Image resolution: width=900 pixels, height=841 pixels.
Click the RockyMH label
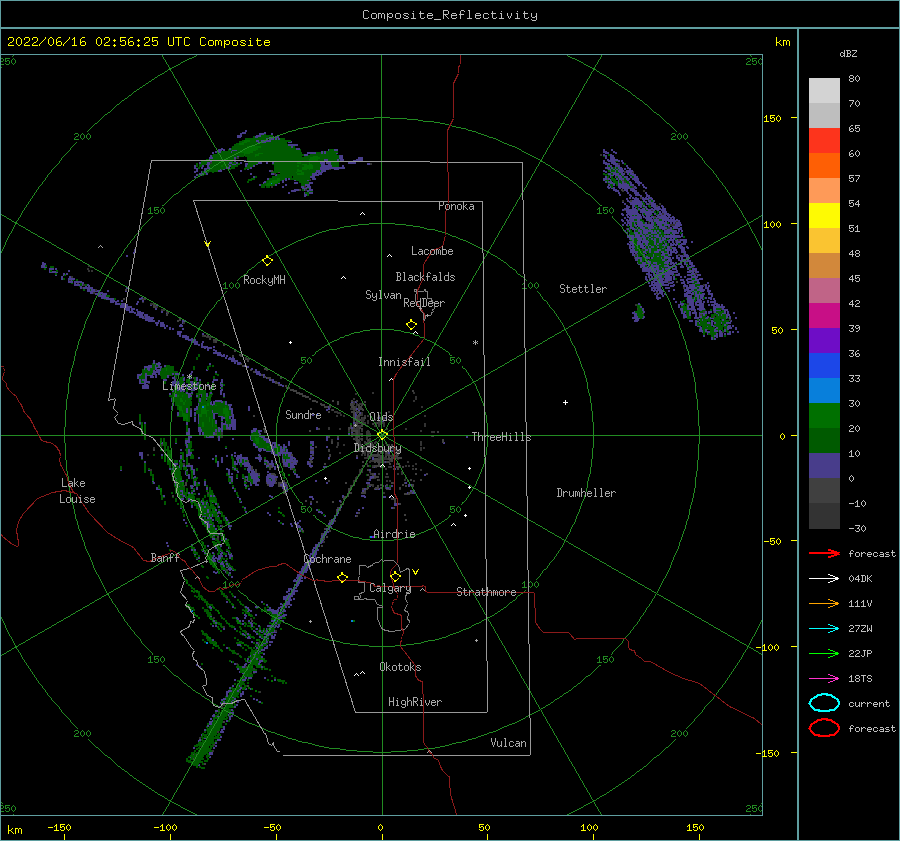pos(264,280)
